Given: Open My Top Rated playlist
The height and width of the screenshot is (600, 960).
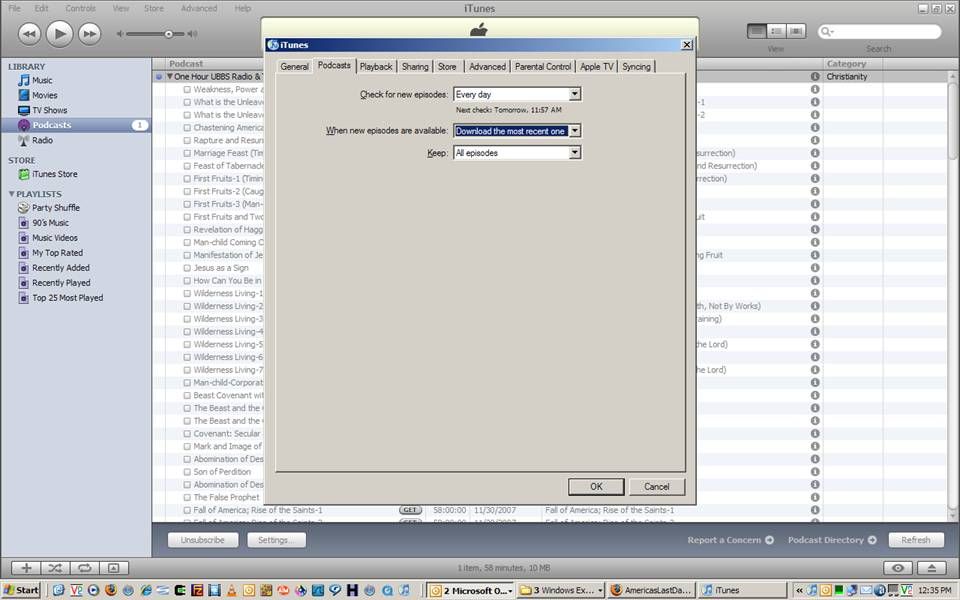Looking at the screenshot, I should tap(57, 253).
